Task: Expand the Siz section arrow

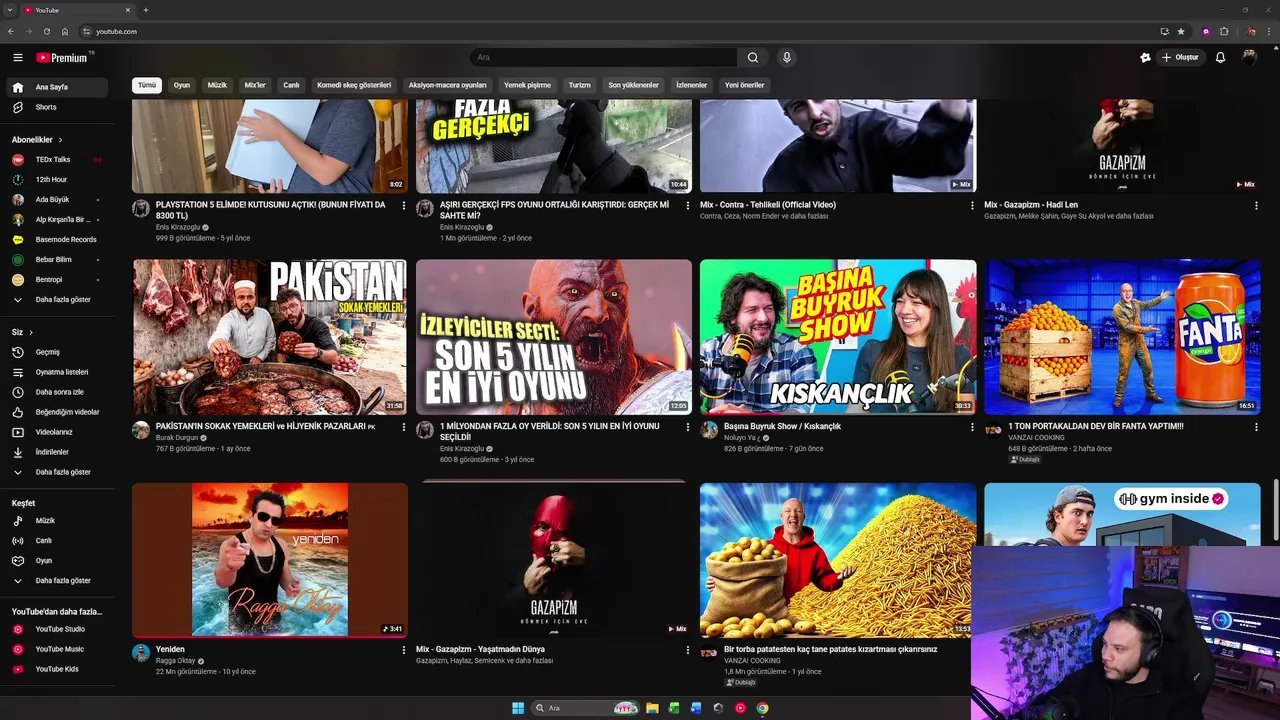Action: pyautogui.click(x=31, y=332)
